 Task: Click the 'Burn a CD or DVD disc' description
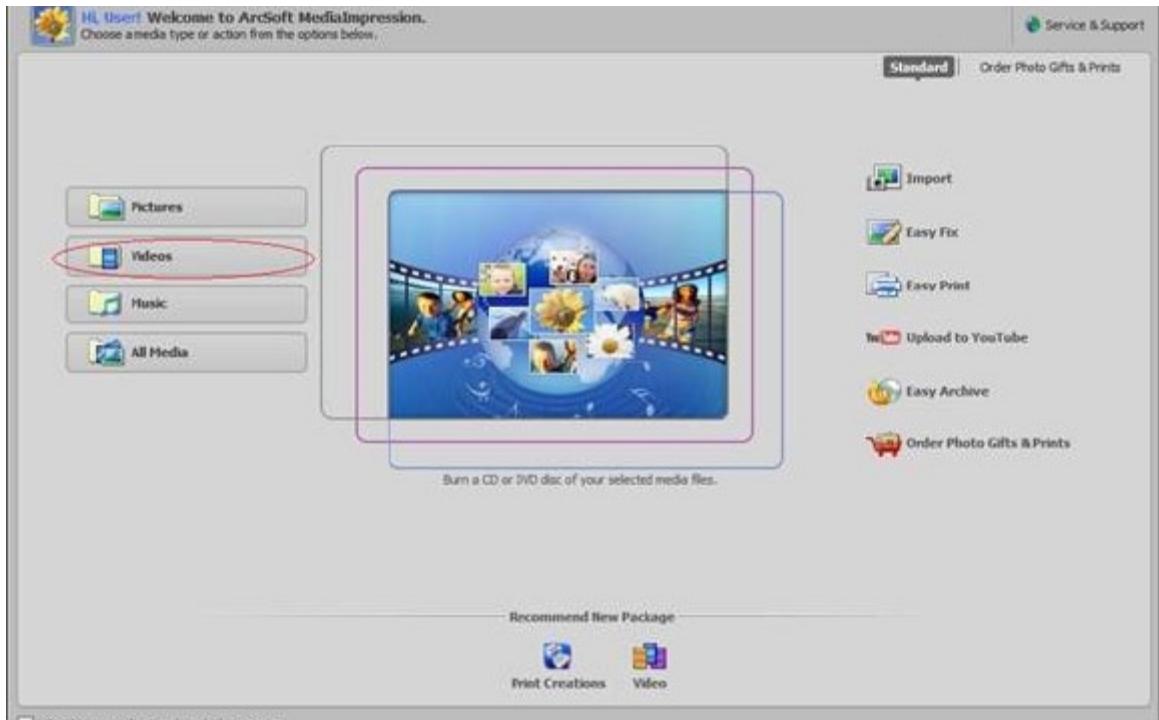[580, 480]
